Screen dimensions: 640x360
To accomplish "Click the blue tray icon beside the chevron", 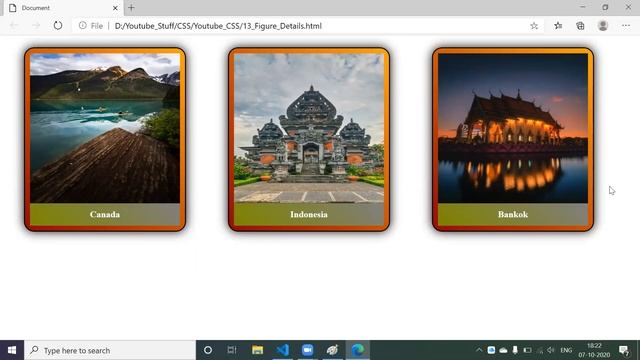I will [x=491, y=350].
